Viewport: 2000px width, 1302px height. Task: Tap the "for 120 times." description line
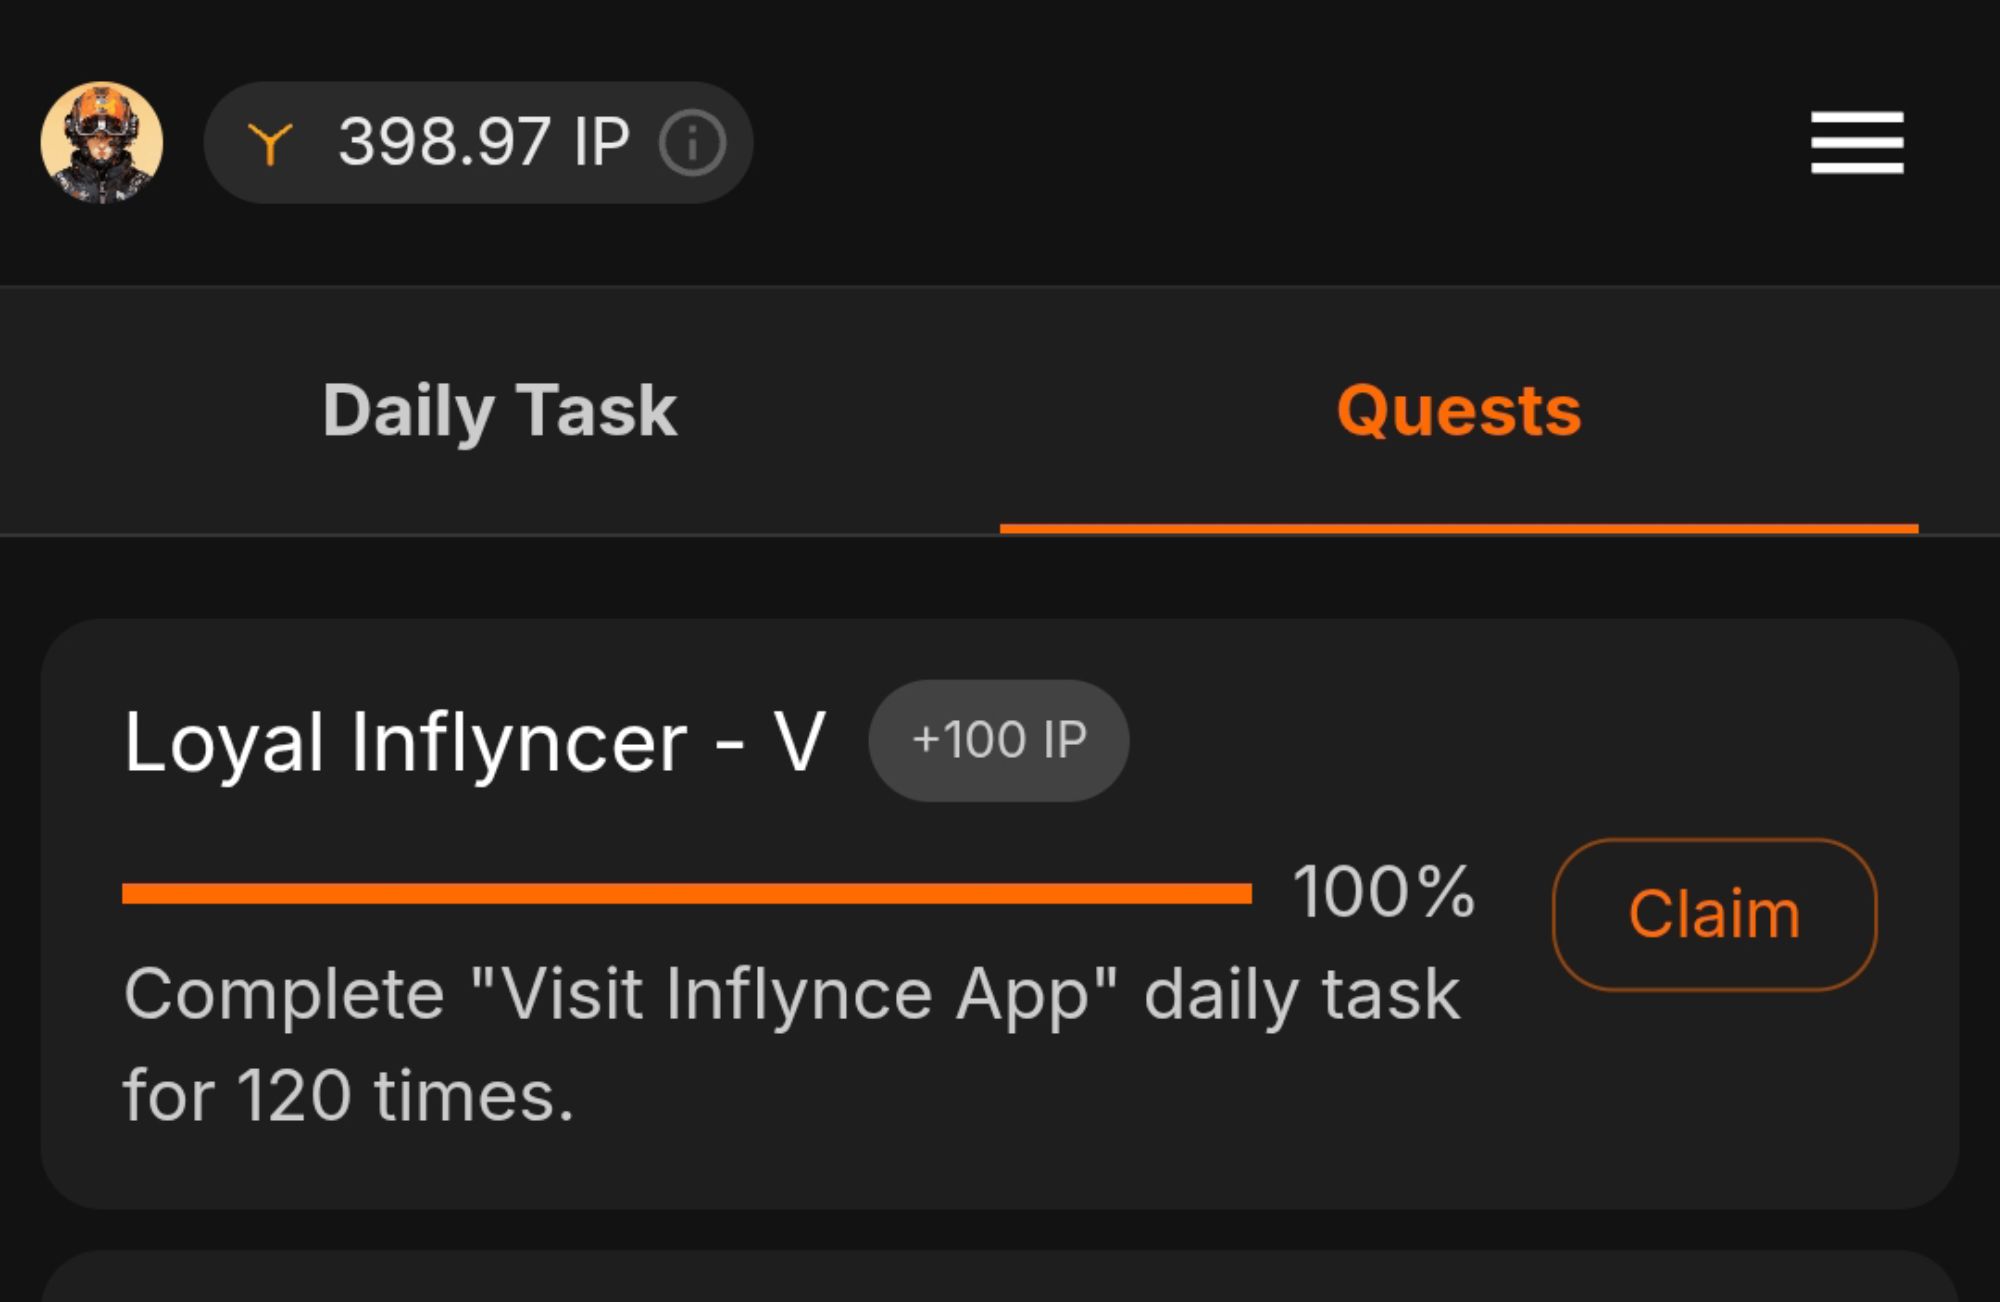(x=348, y=1095)
